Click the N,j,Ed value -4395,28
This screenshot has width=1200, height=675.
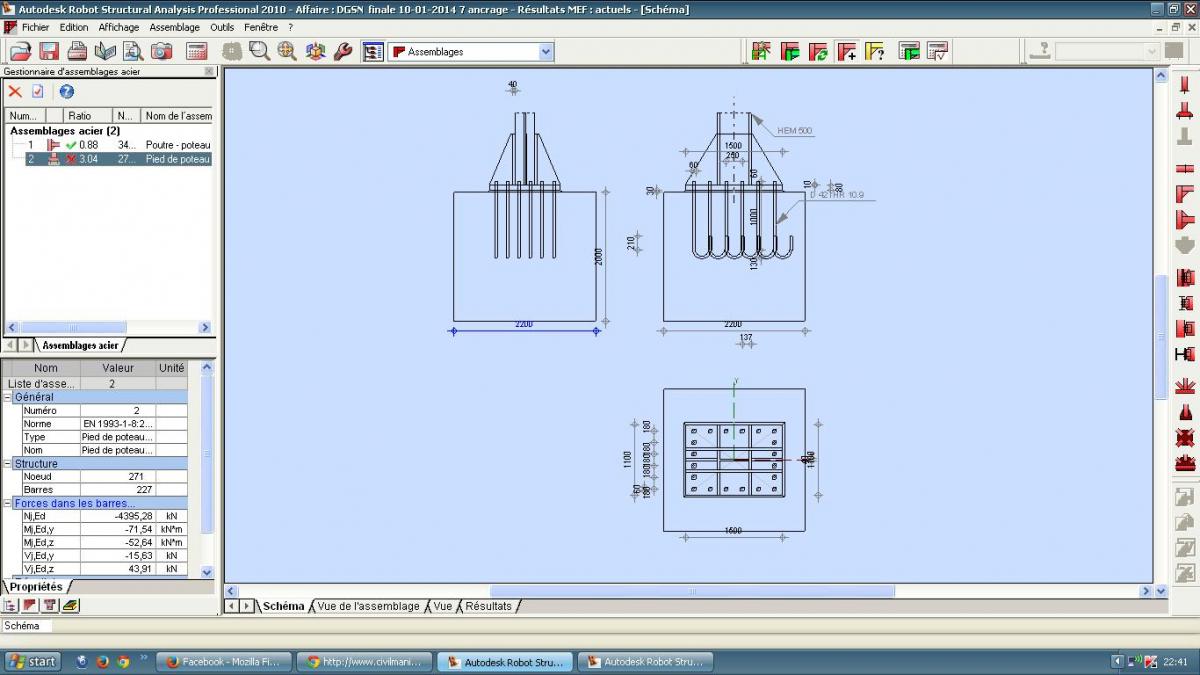click(x=118, y=516)
